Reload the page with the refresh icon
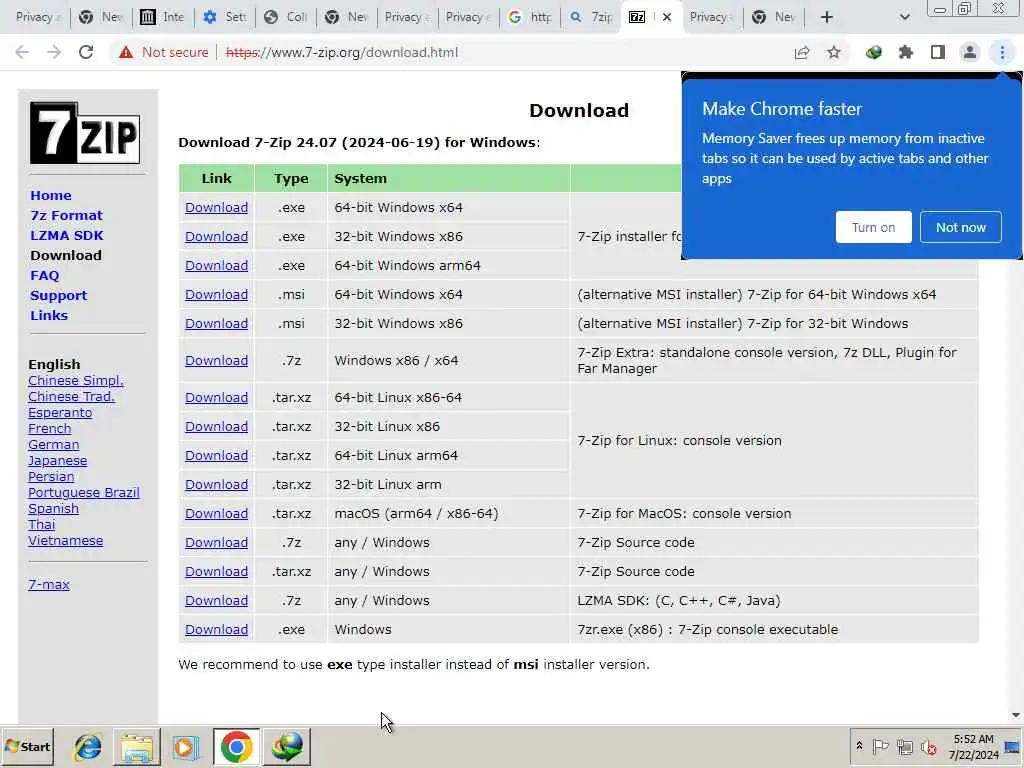 (x=86, y=52)
